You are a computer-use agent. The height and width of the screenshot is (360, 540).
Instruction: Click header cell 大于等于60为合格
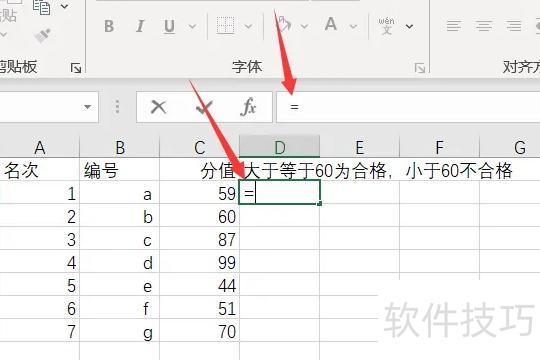coord(280,170)
